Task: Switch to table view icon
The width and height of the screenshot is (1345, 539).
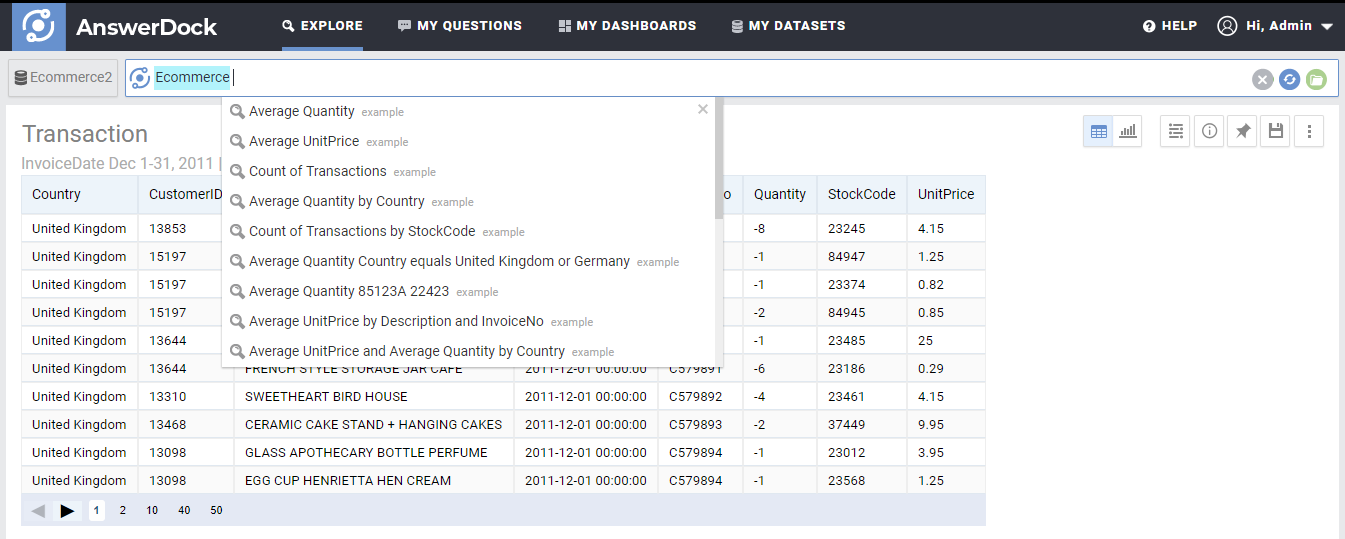Action: [x=1099, y=131]
